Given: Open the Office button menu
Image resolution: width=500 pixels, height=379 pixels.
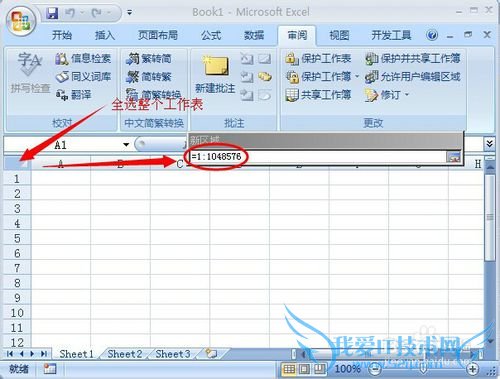Looking at the screenshot, I should point(21,21).
